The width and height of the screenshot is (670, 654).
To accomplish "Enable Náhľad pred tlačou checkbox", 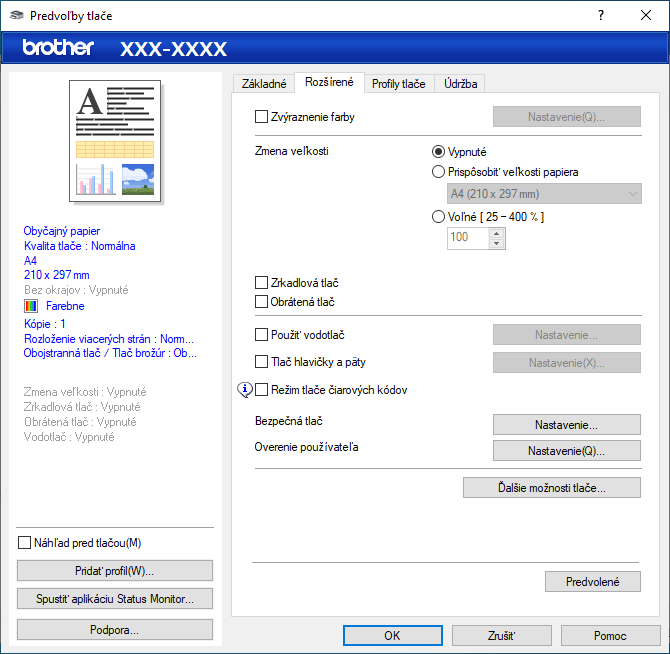I will tap(25, 543).
